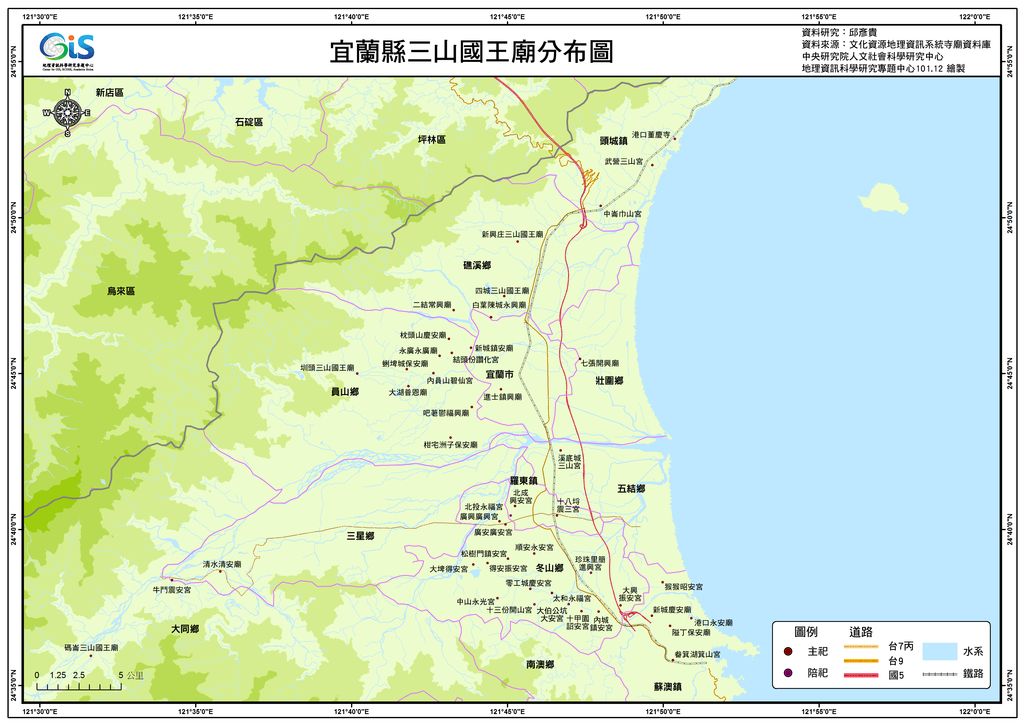The height and width of the screenshot is (725, 1024).
Task: Click the 港口董慶寺 temple marker
Action: tap(674, 139)
